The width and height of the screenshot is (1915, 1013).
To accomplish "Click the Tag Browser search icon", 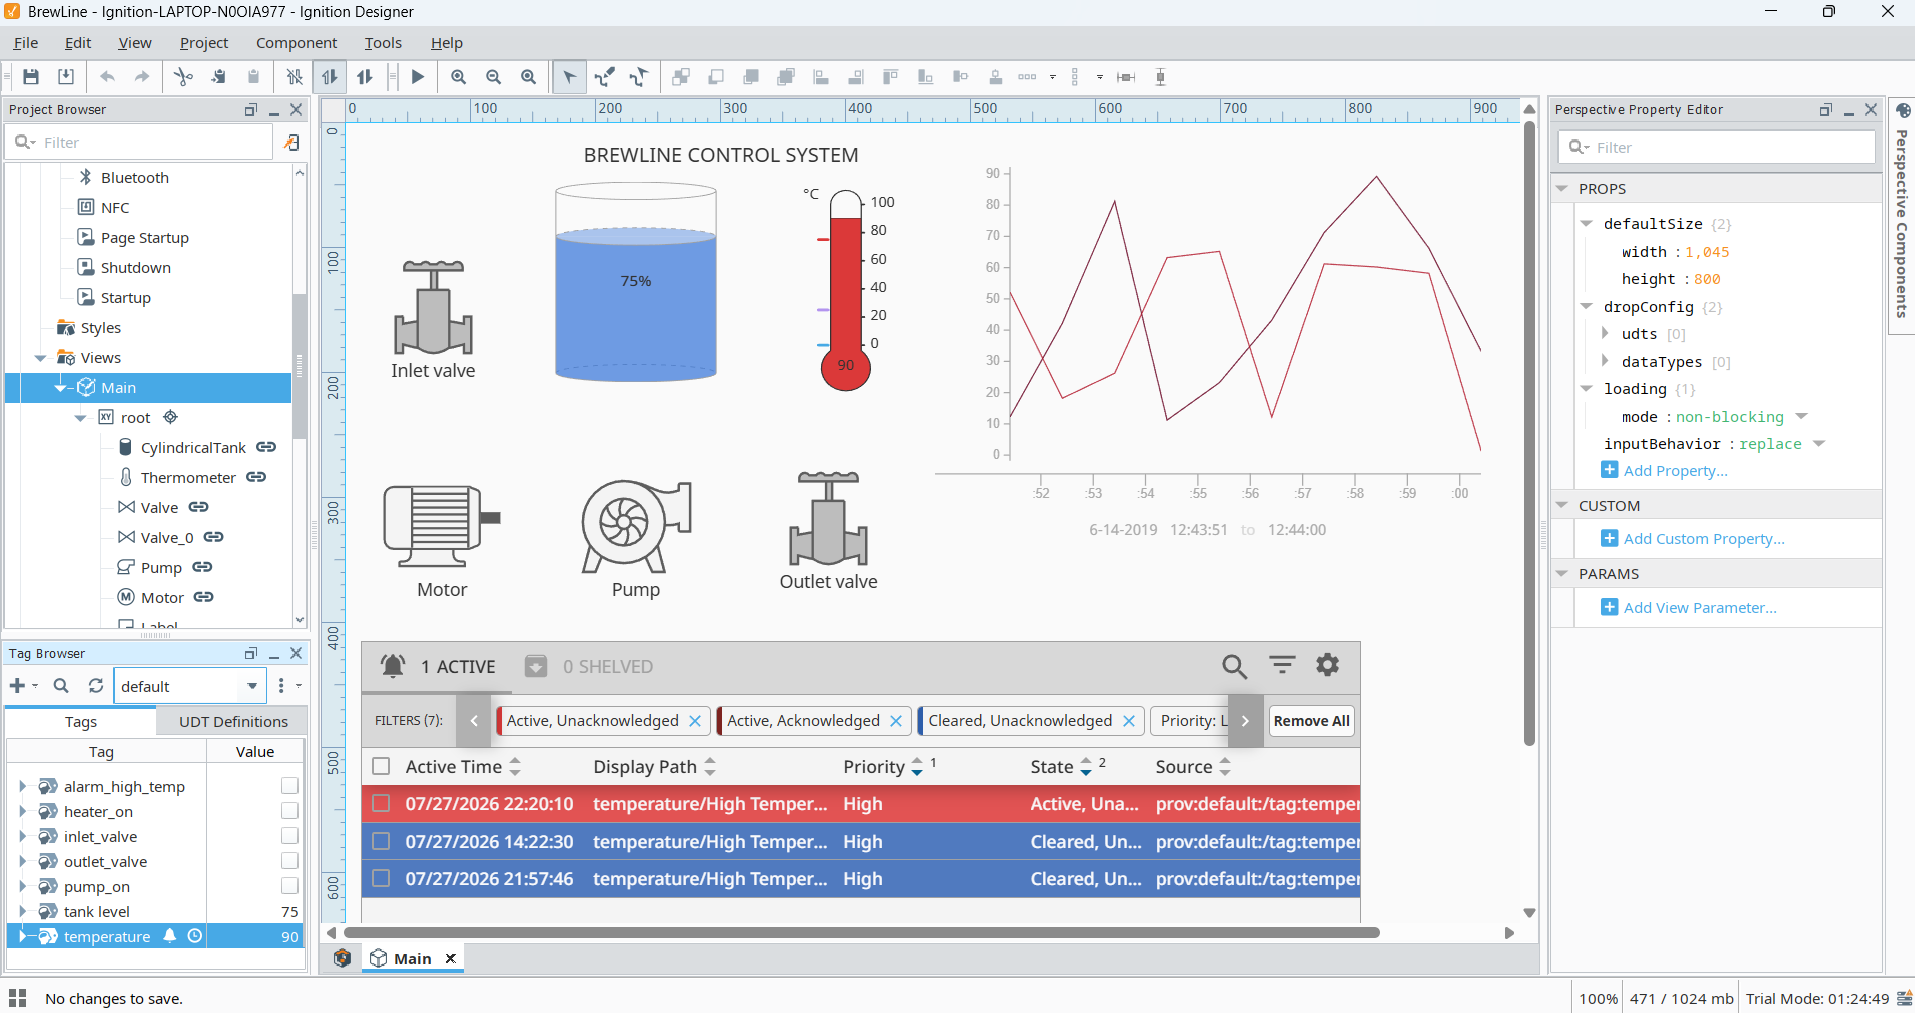I will [61, 686].
